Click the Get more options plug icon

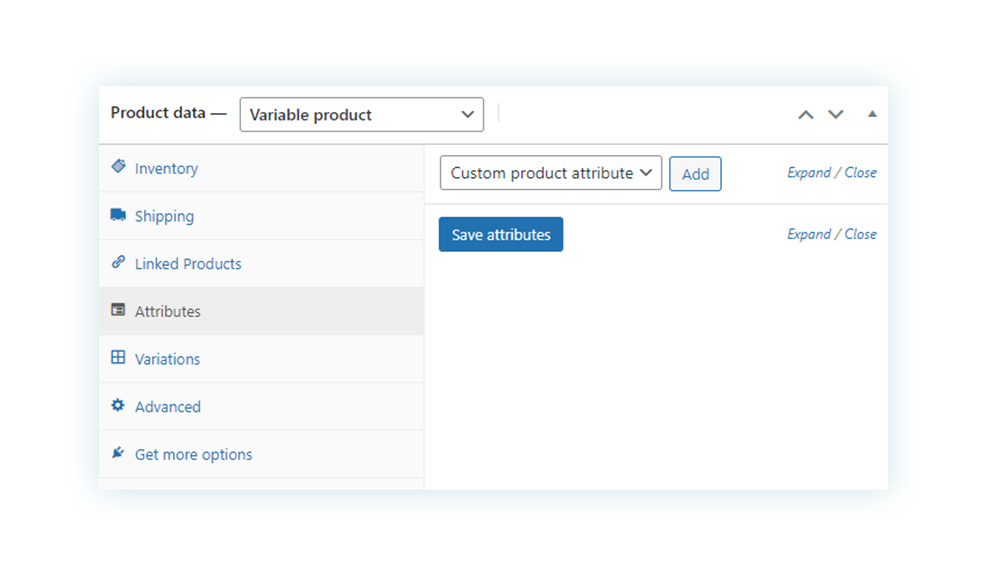point(118,453)
